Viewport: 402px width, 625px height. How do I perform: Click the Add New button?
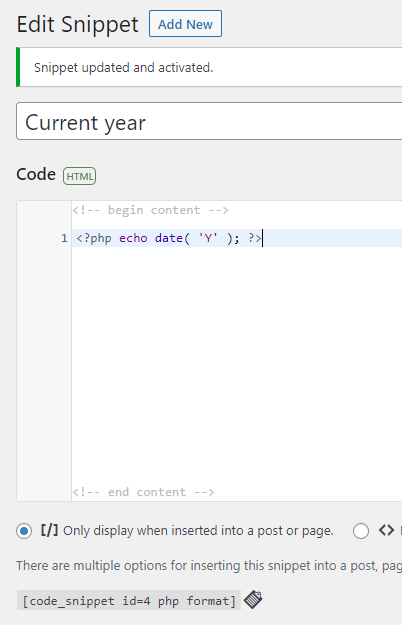(185, 24)
